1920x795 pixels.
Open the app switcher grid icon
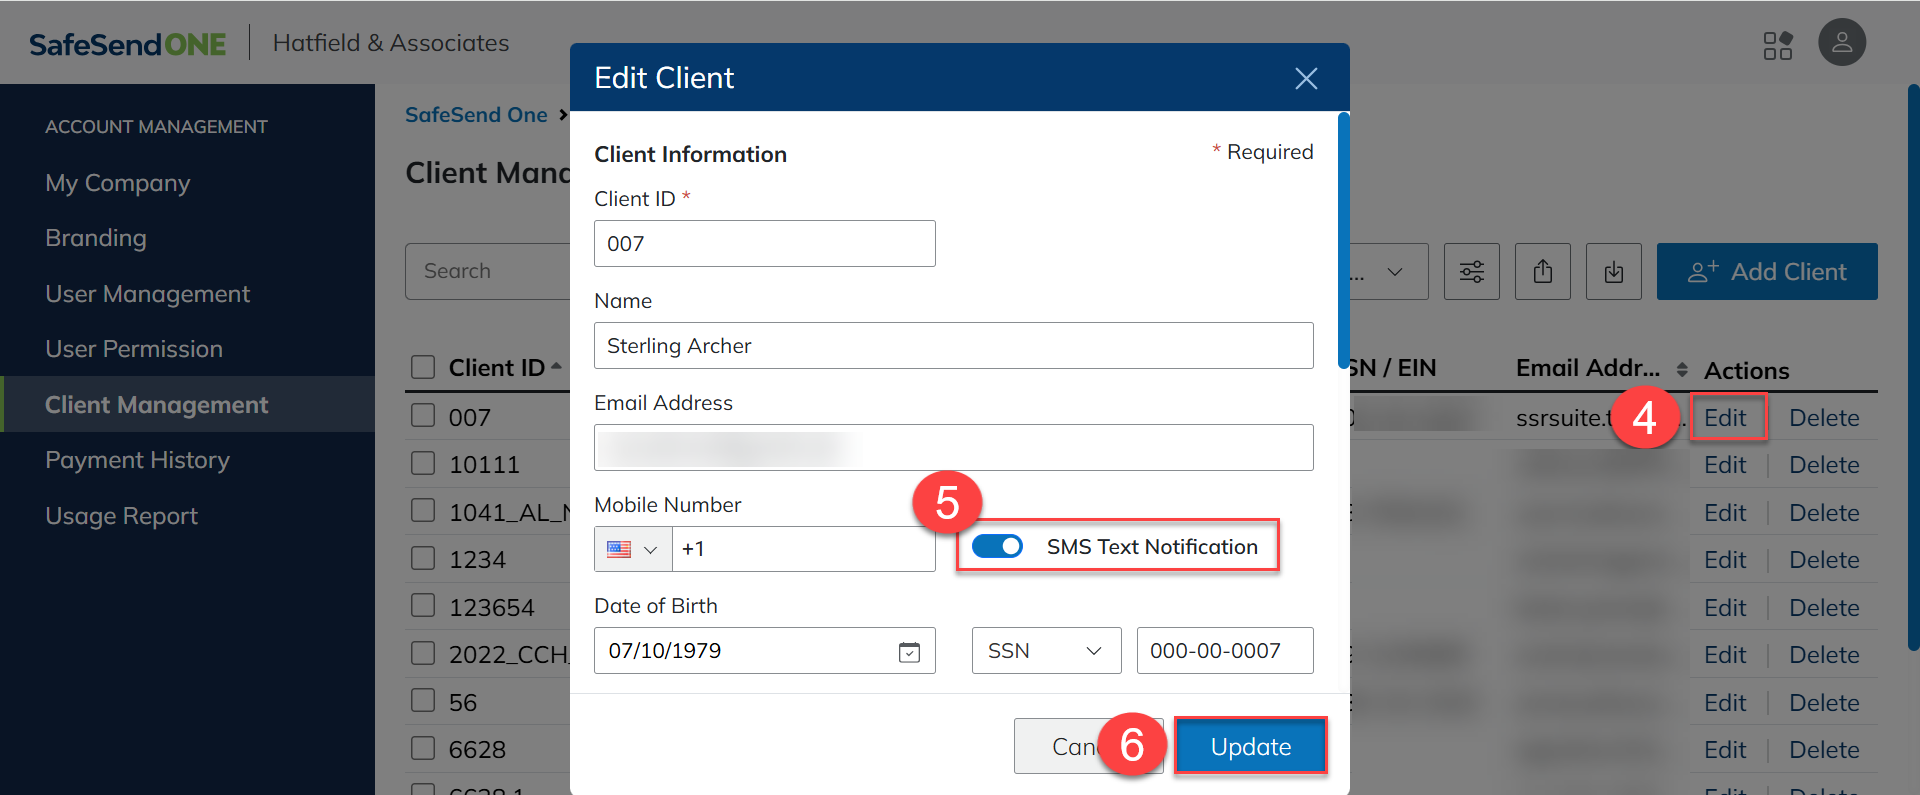pos(1777,45)
